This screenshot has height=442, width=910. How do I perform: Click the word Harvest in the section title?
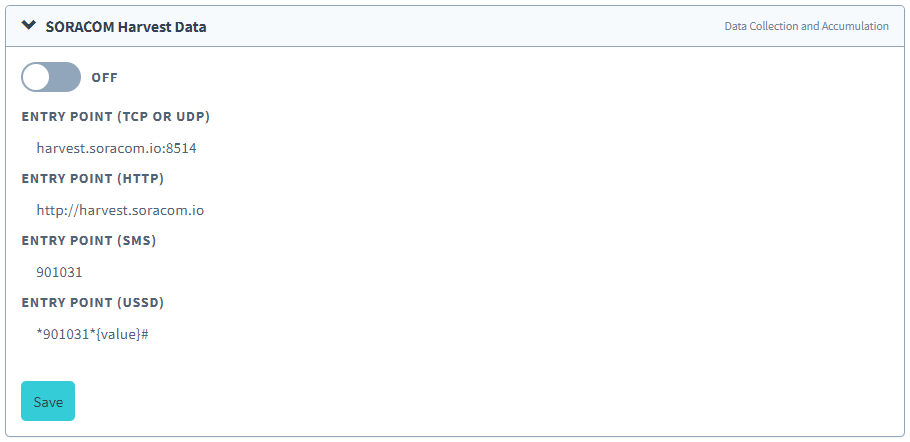click(141, 27)
